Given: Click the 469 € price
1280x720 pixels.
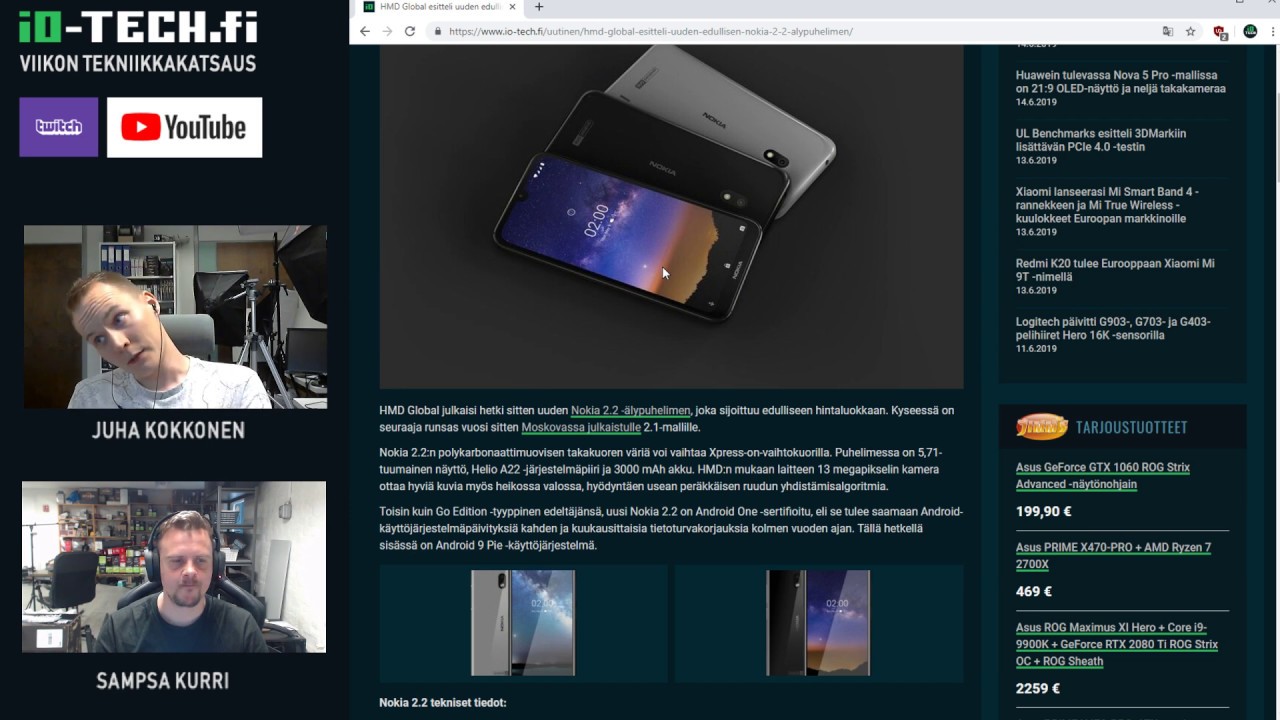Looking at the screenshot, I should click(1034, 592).
